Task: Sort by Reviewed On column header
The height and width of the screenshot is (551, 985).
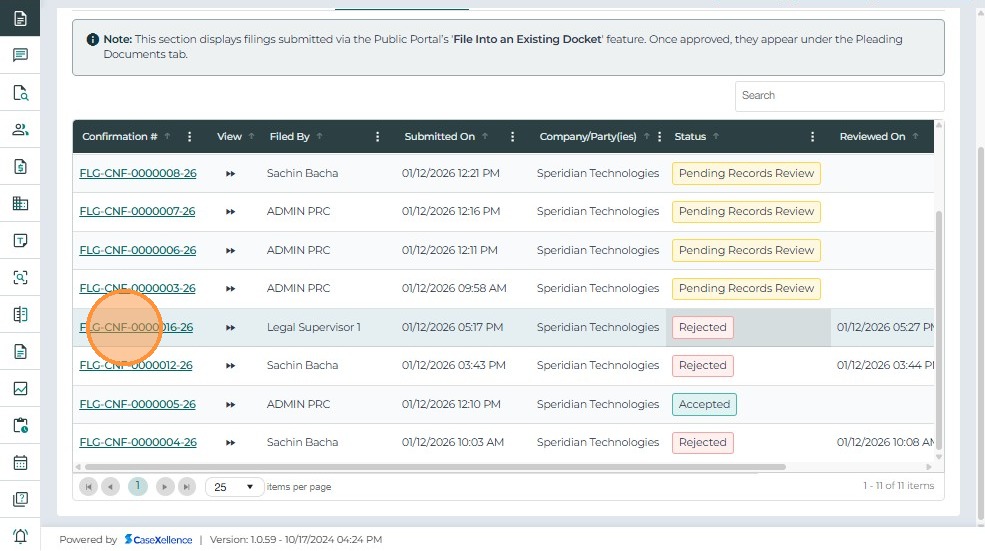Action: click(872, 137)
